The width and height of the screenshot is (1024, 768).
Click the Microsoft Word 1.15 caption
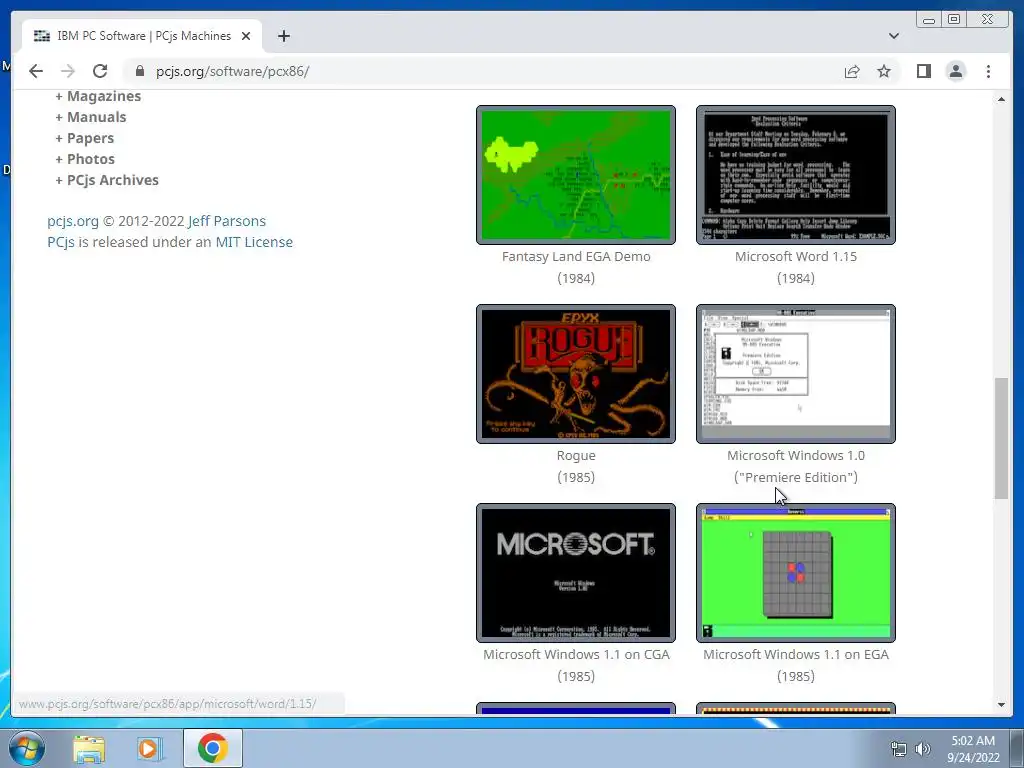[x=795, y=257]
